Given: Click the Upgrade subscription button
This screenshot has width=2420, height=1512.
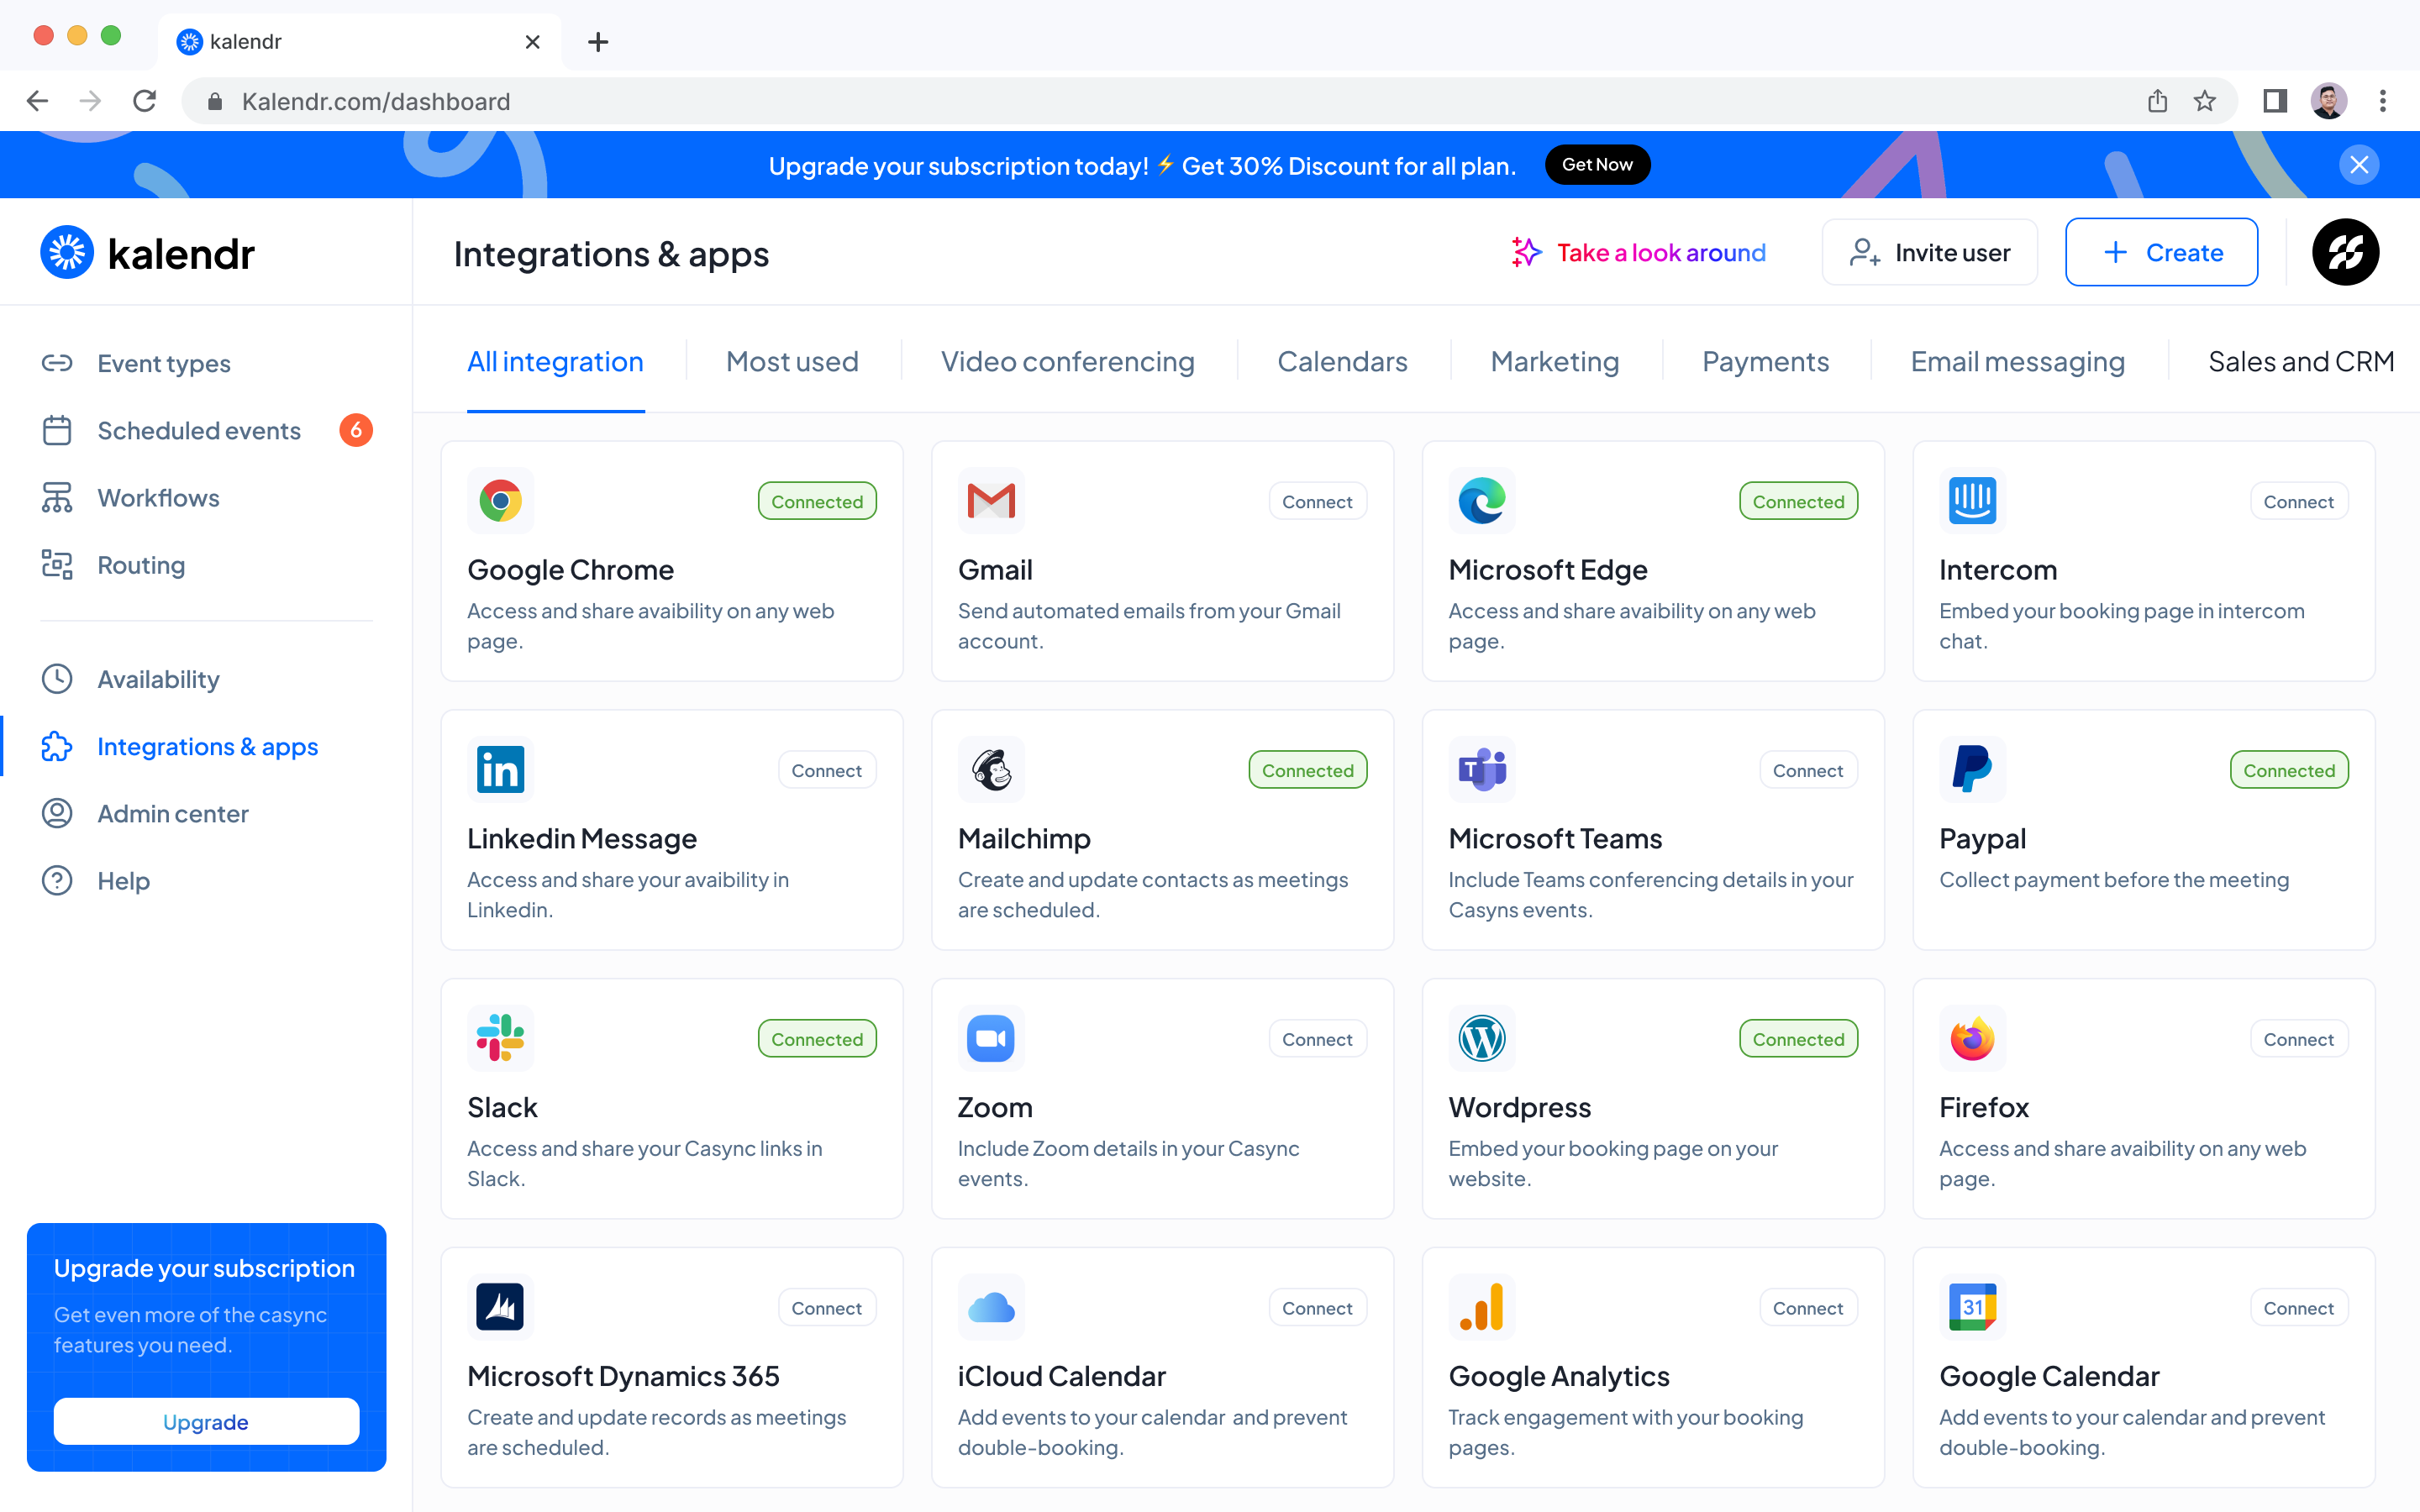Looking at the screenshot, I should click(206, 1421).
